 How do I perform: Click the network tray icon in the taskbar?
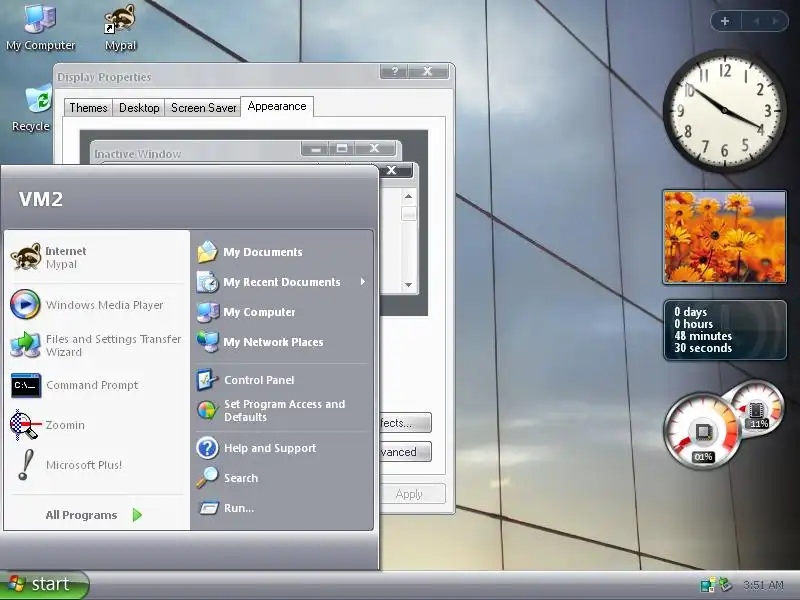pyautogui.click(x=707, y=585)
